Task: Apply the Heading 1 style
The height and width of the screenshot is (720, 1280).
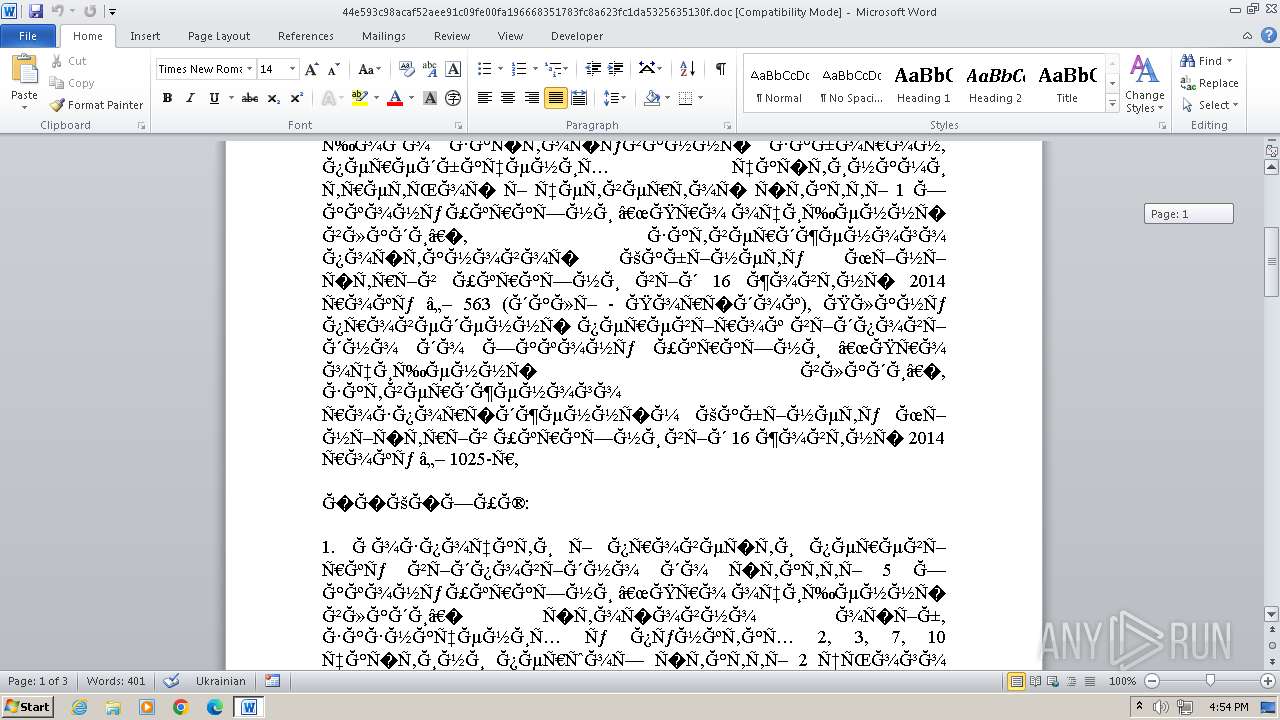Action: pyautogui.click(x=924, y=84)
